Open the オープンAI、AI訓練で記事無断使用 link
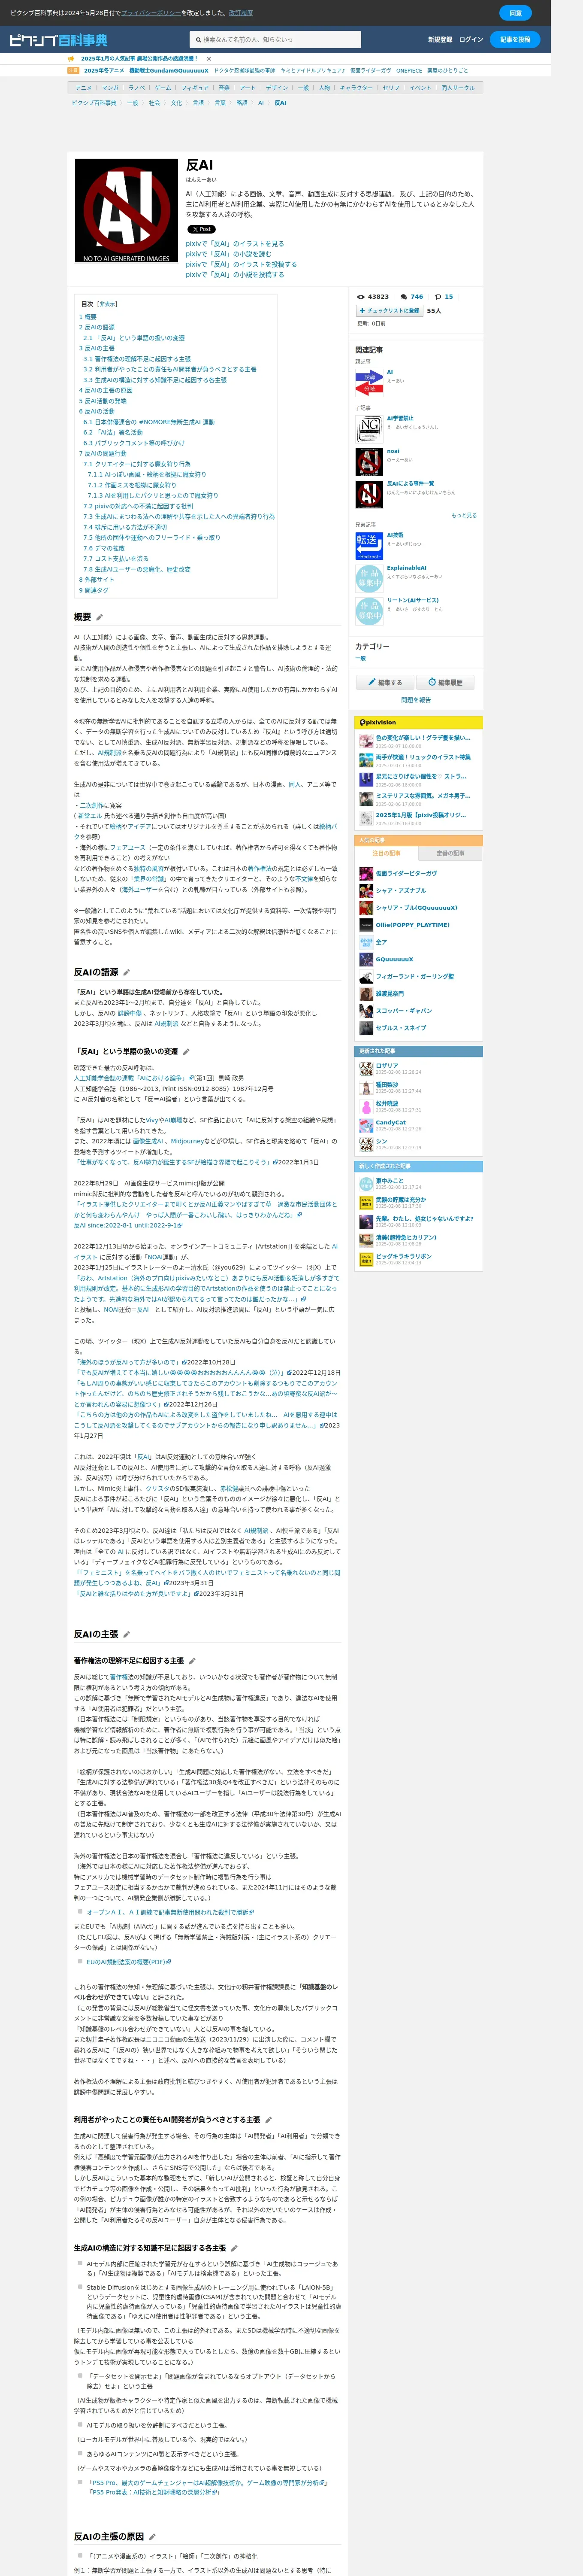583x2576 pixels. point(169,1911)
